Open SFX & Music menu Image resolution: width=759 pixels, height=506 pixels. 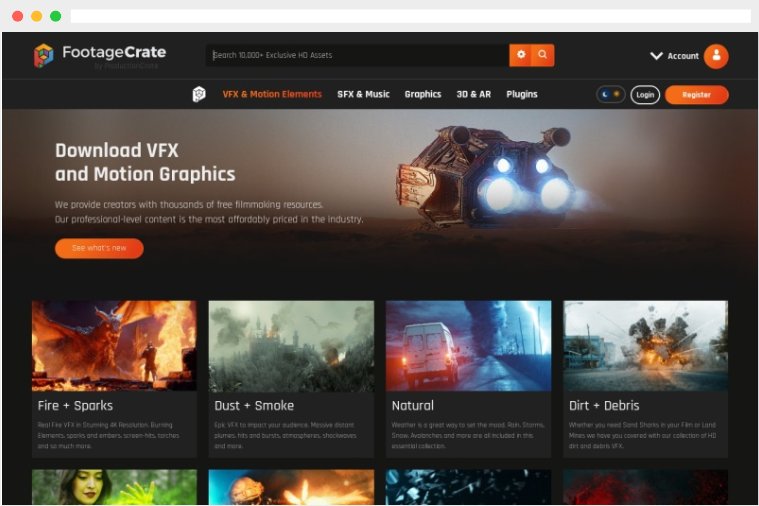click(363, 94)
